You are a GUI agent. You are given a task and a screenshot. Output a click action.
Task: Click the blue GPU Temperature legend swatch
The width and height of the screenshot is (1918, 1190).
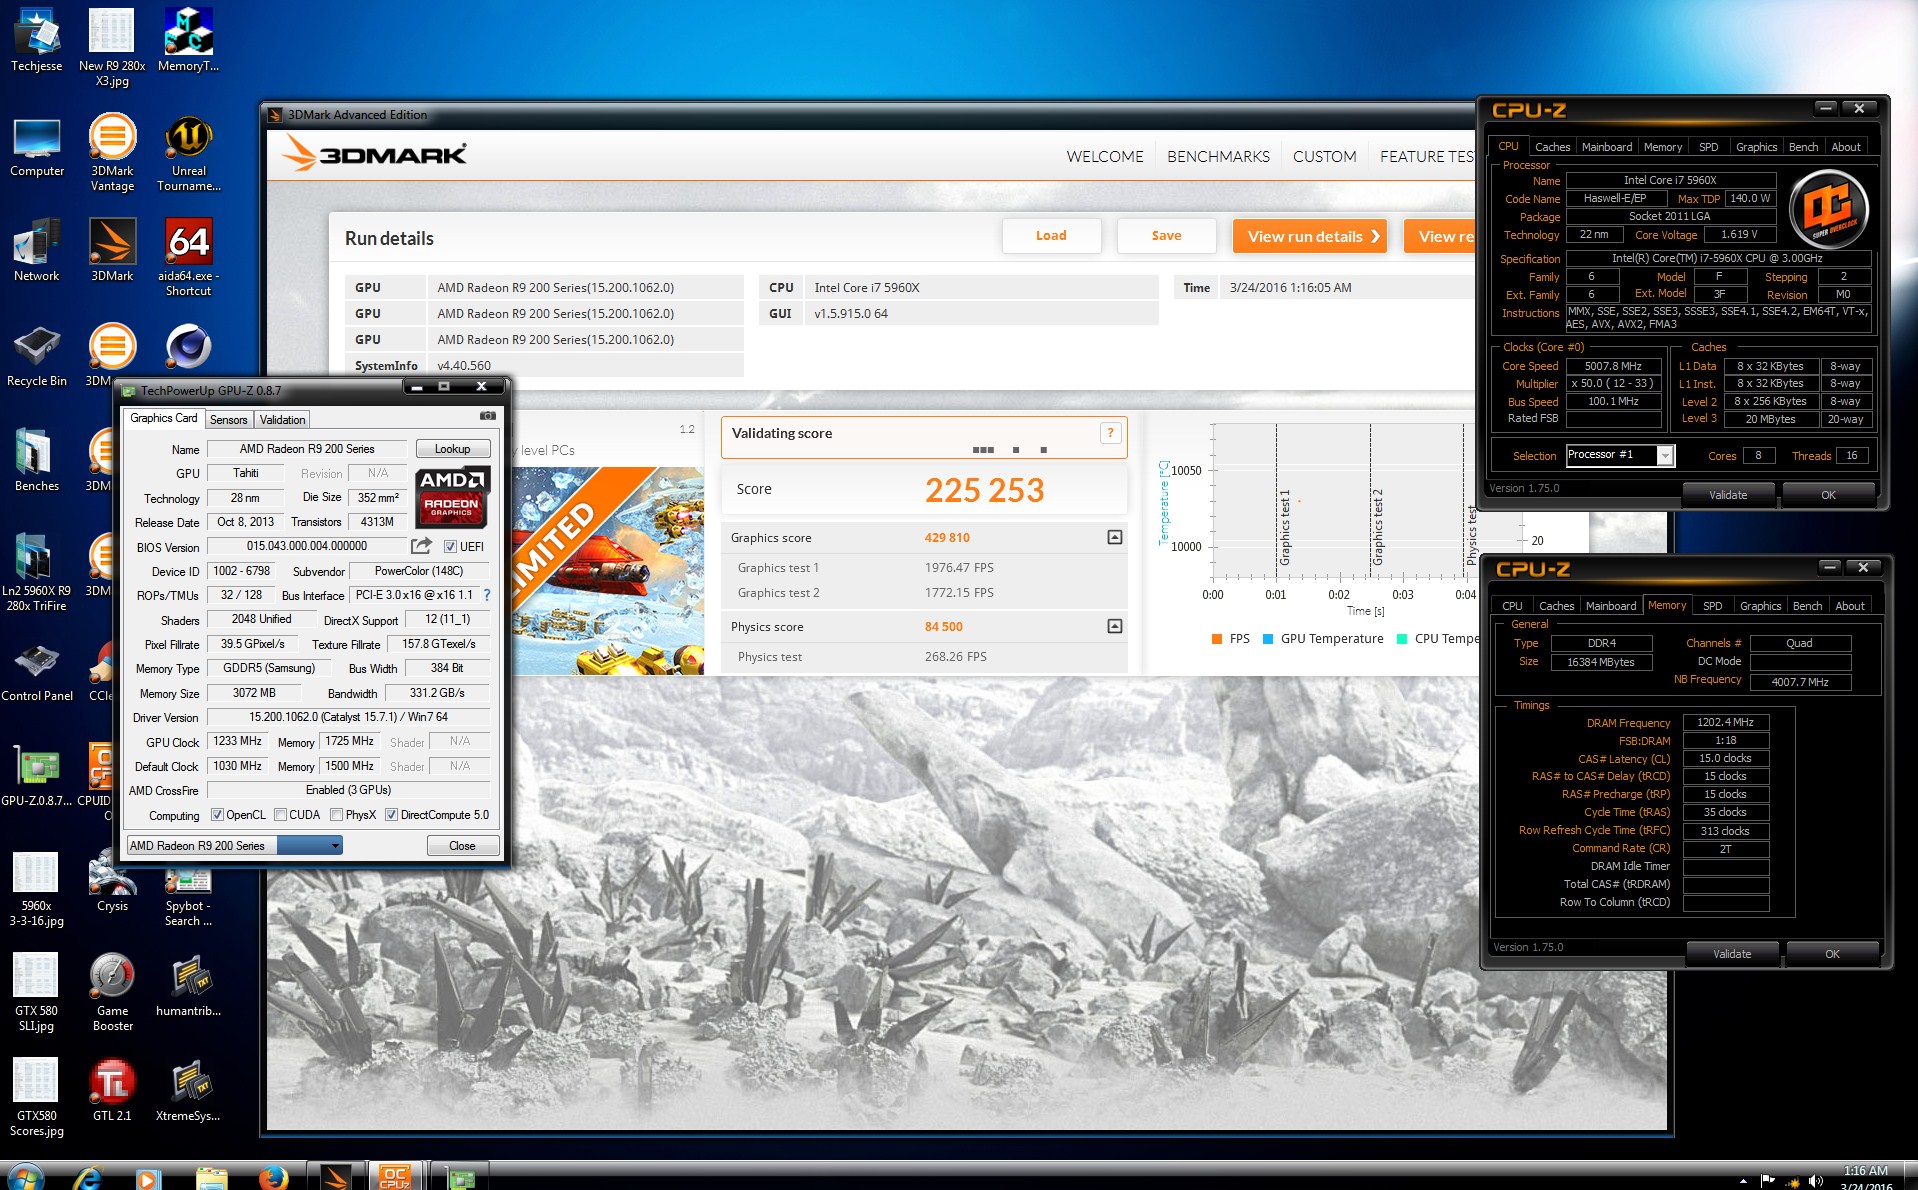(1268, 639)
